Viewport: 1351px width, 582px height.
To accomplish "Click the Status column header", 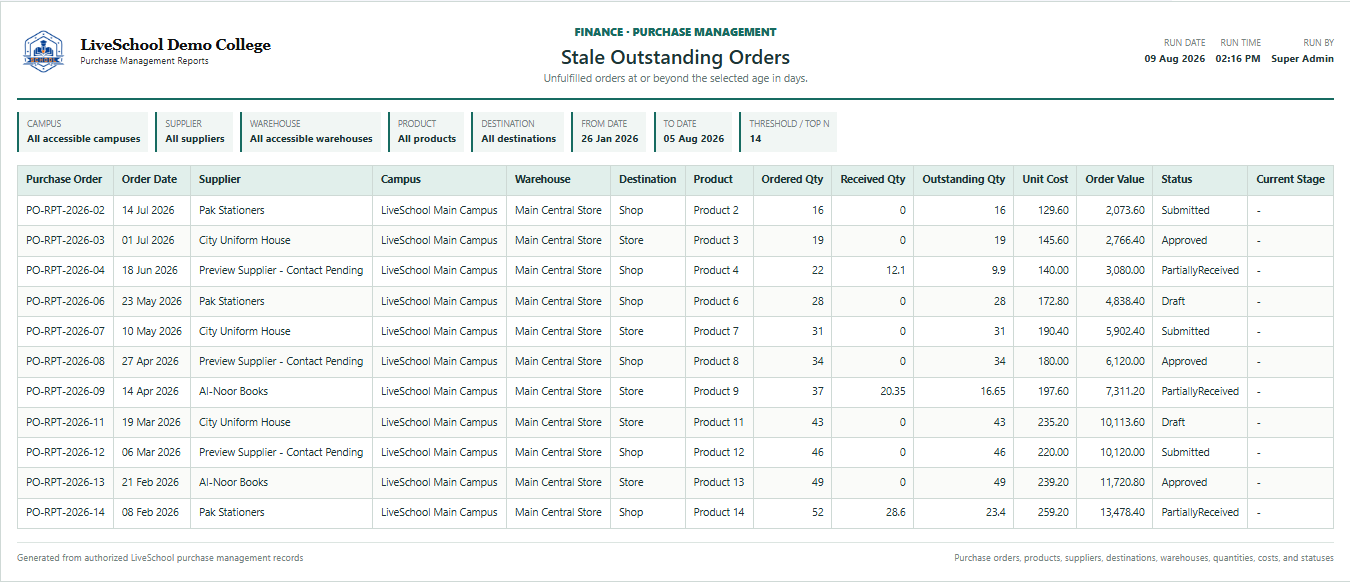I will pos(1199,180).
